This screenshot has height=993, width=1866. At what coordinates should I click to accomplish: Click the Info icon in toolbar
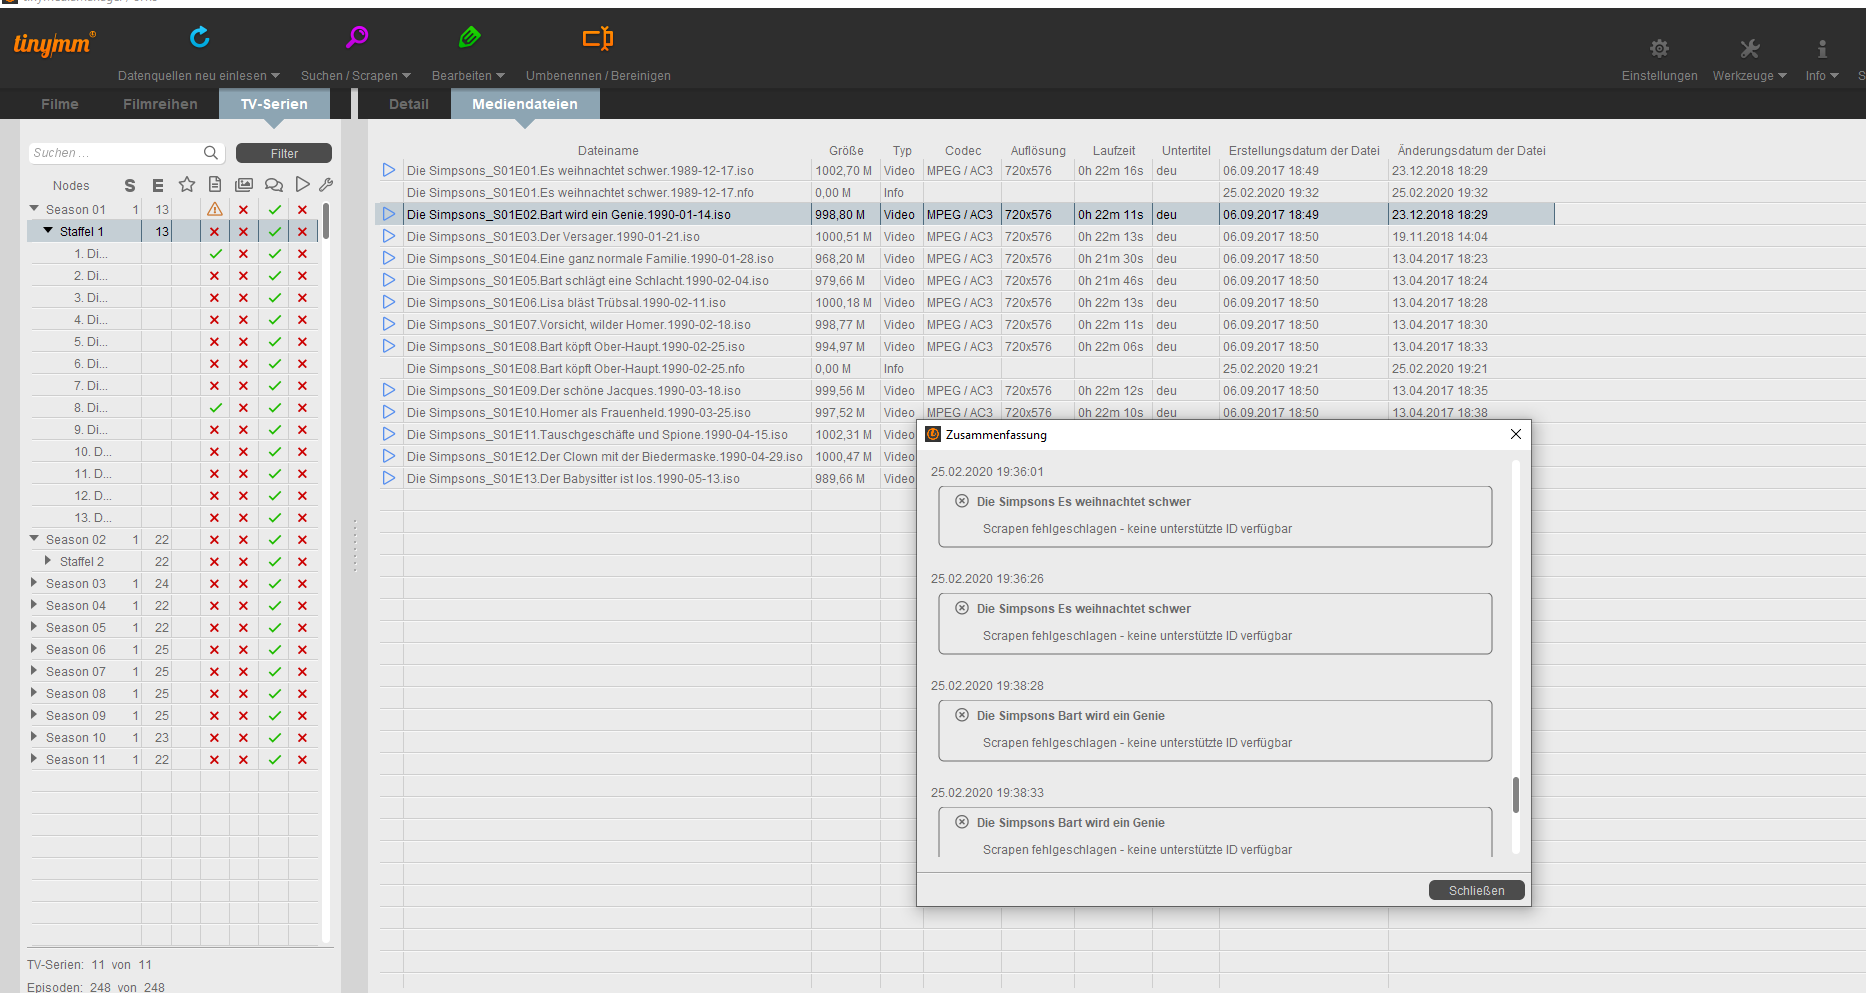coord(1822,48)
